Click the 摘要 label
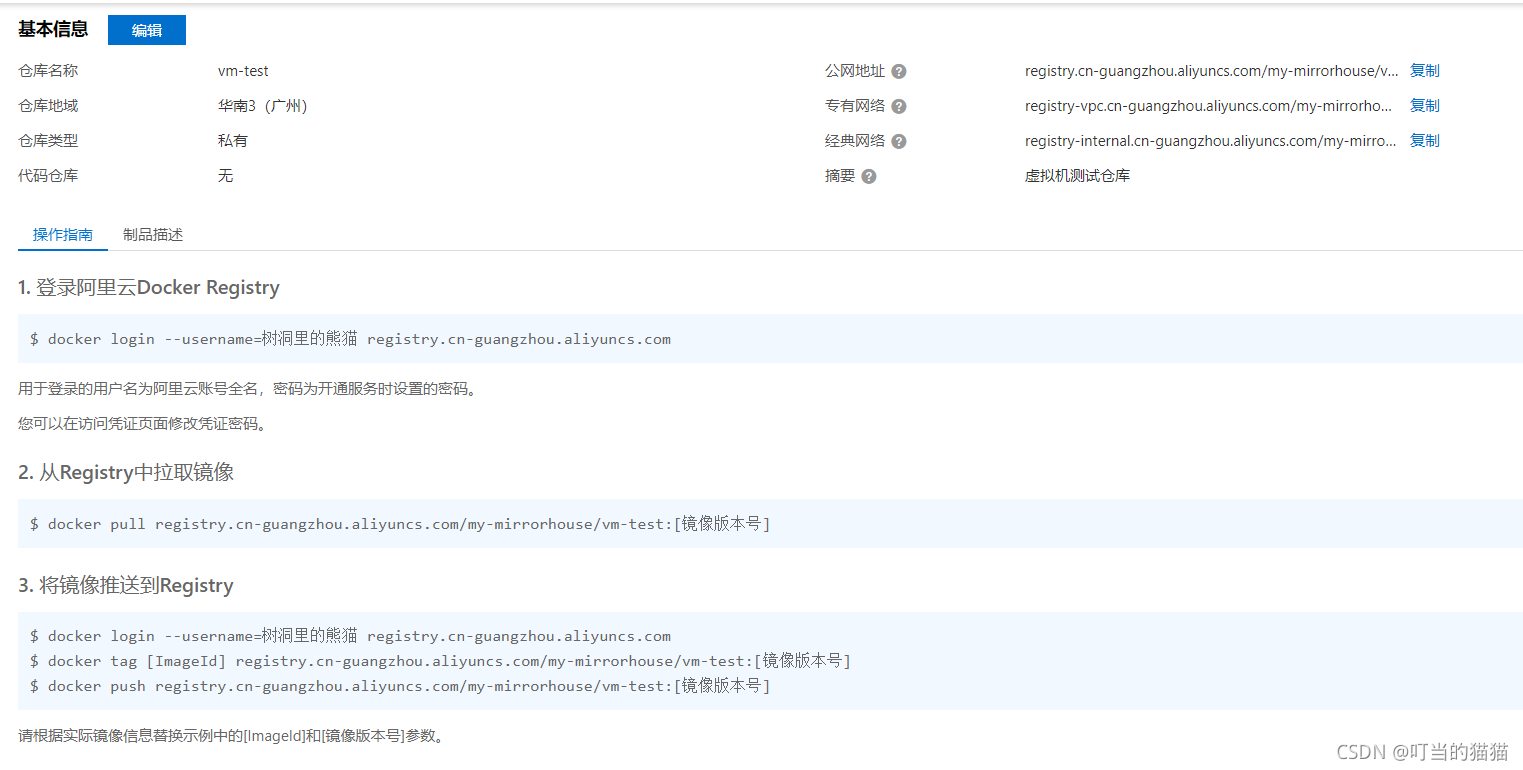The image size is (1523, 770). pyautogui.click(x=840, y=176)
